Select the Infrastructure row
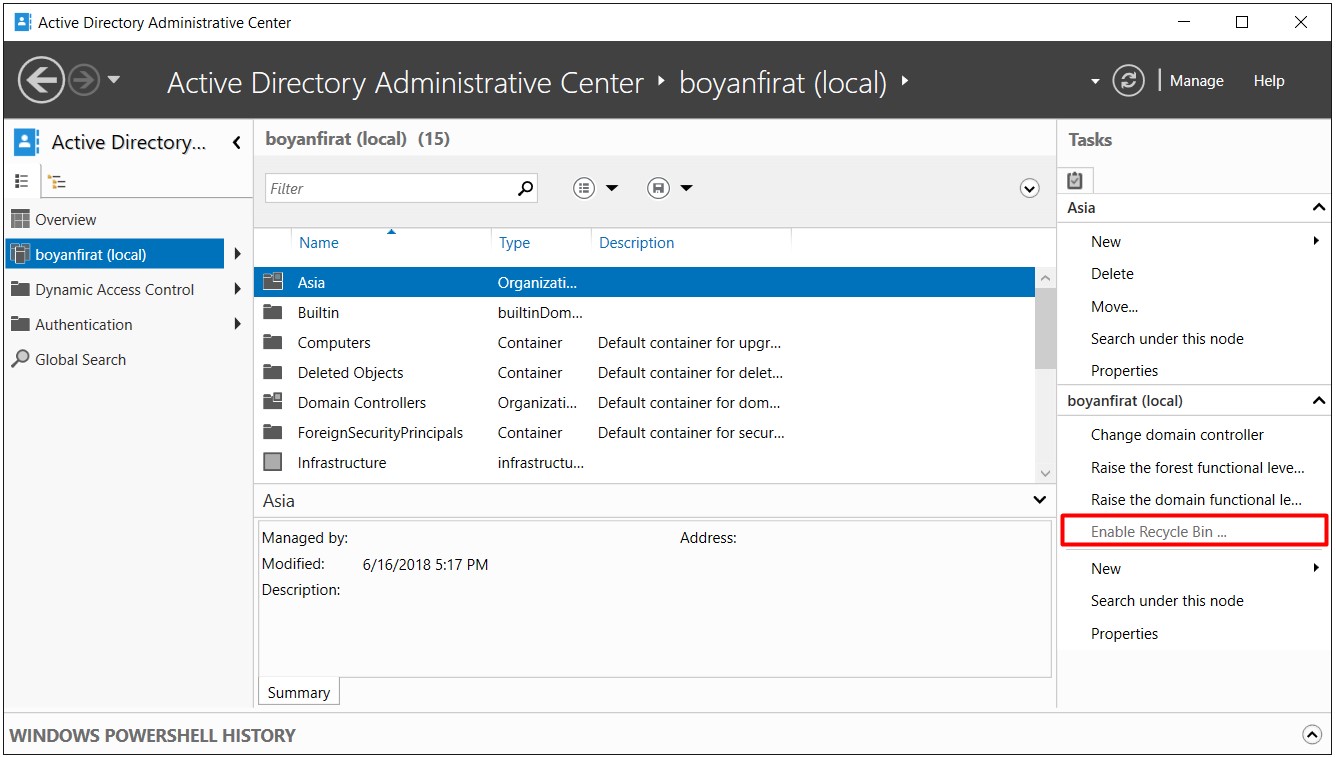 coord(645,463)
